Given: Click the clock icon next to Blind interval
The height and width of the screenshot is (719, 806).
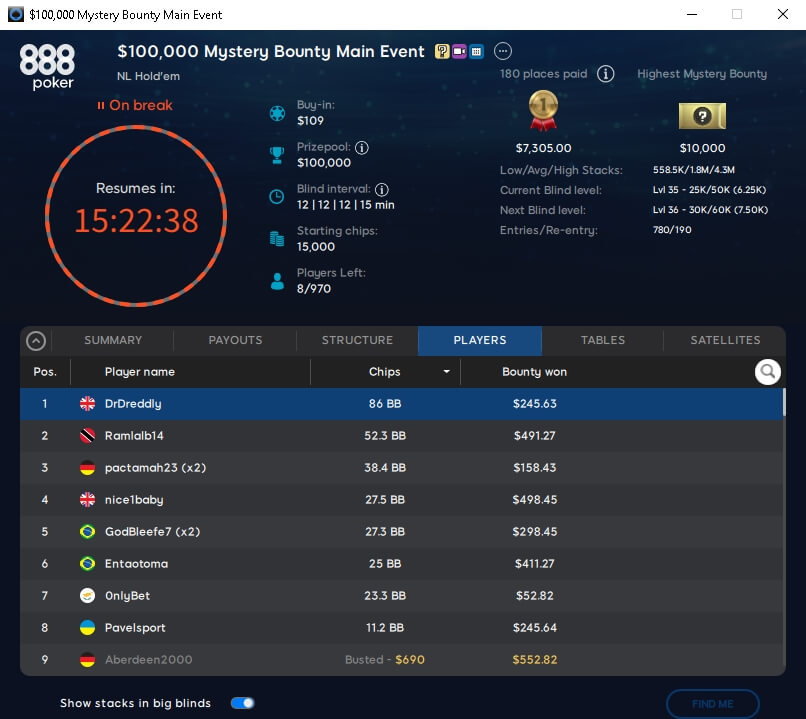Looking at the screenshot, I should tap(276, 196).
